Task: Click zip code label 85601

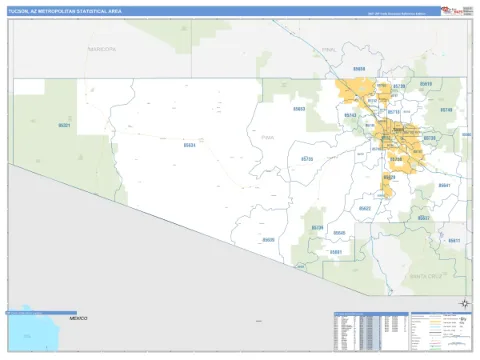Action: point(336,252)
